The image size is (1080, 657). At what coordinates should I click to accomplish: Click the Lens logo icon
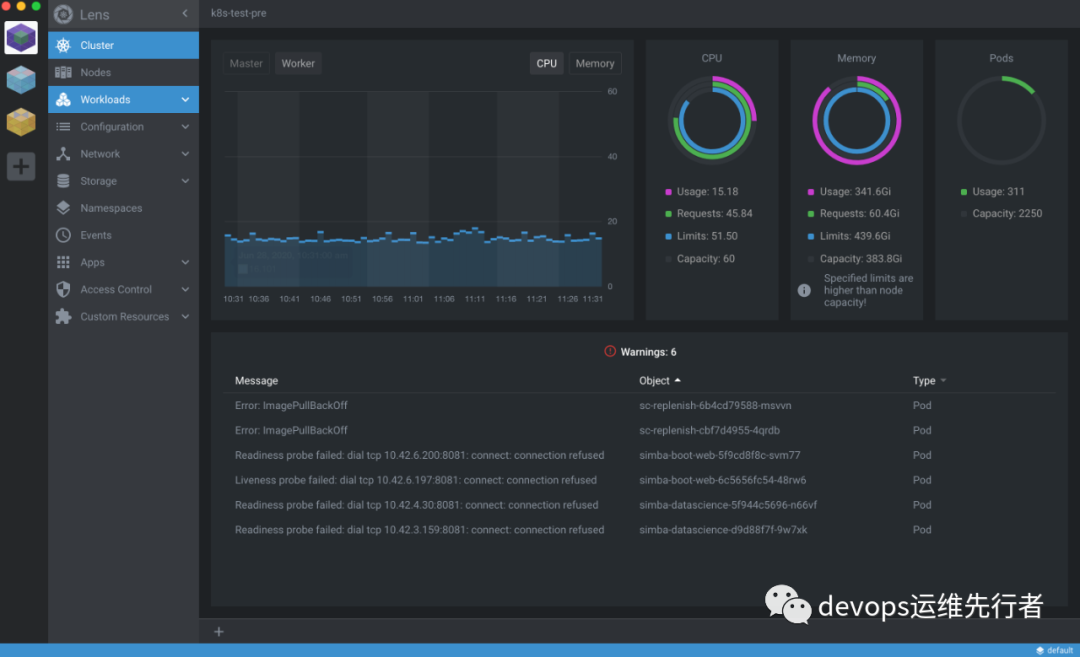click(63, 14)
